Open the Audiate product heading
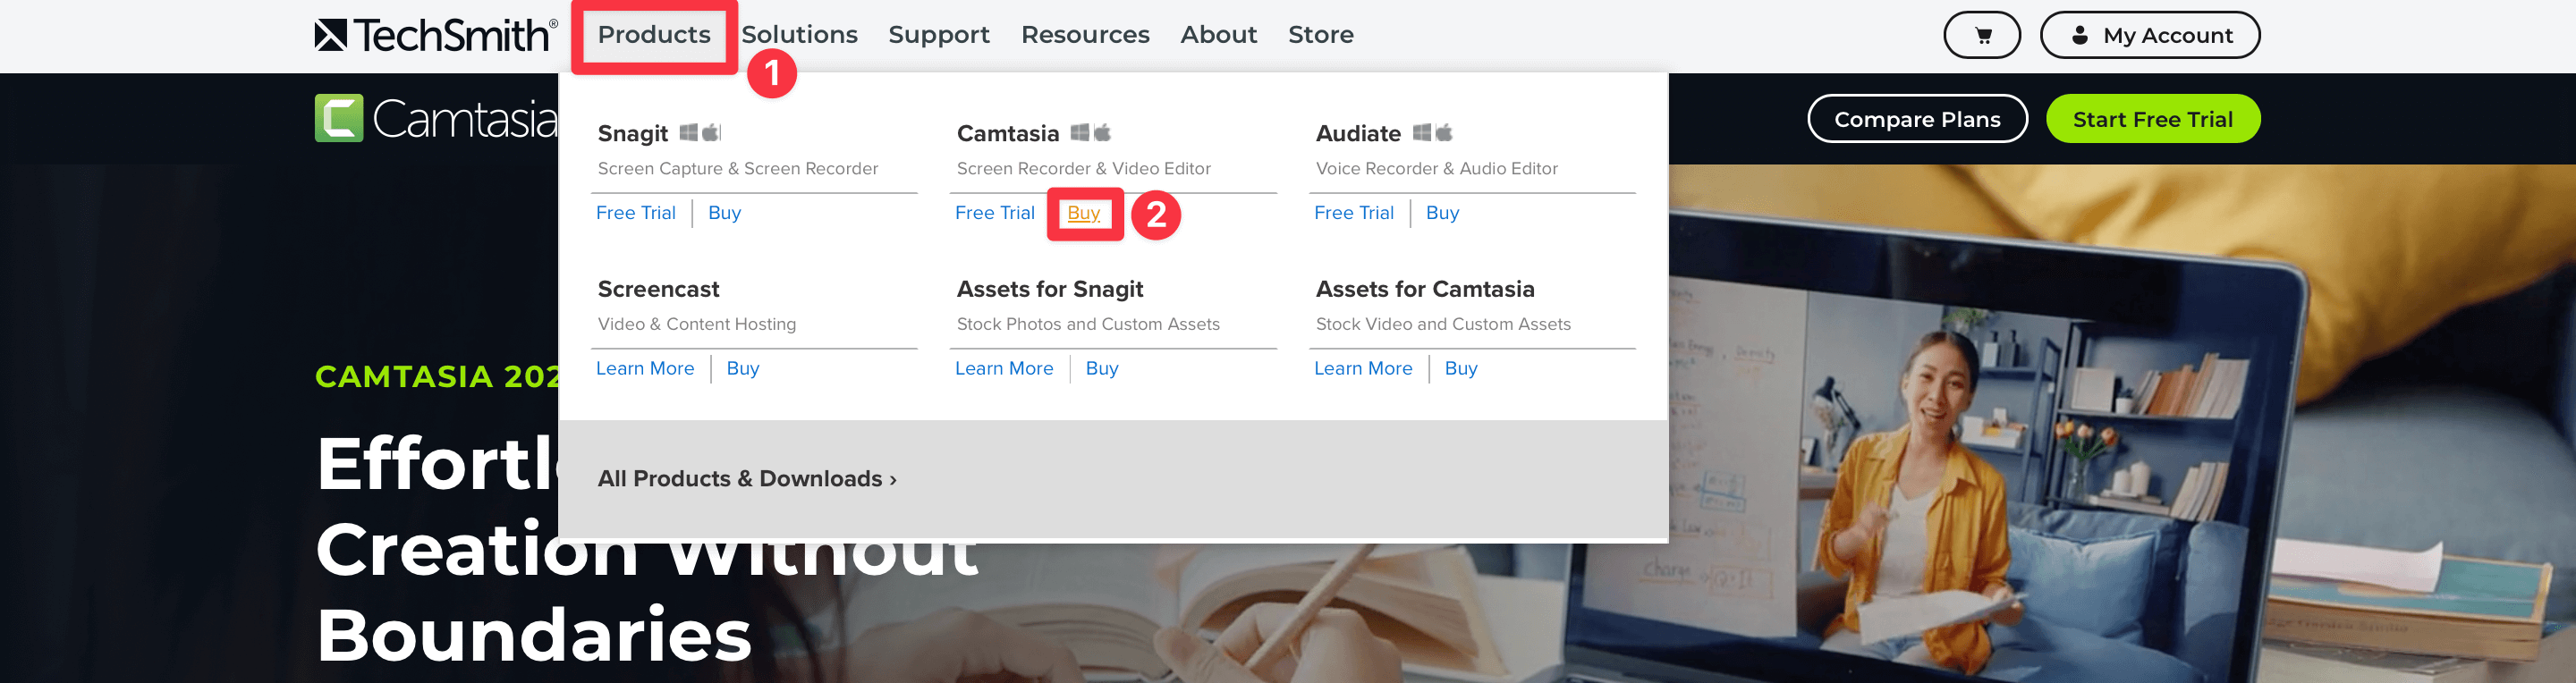 tap(1358, 133)
